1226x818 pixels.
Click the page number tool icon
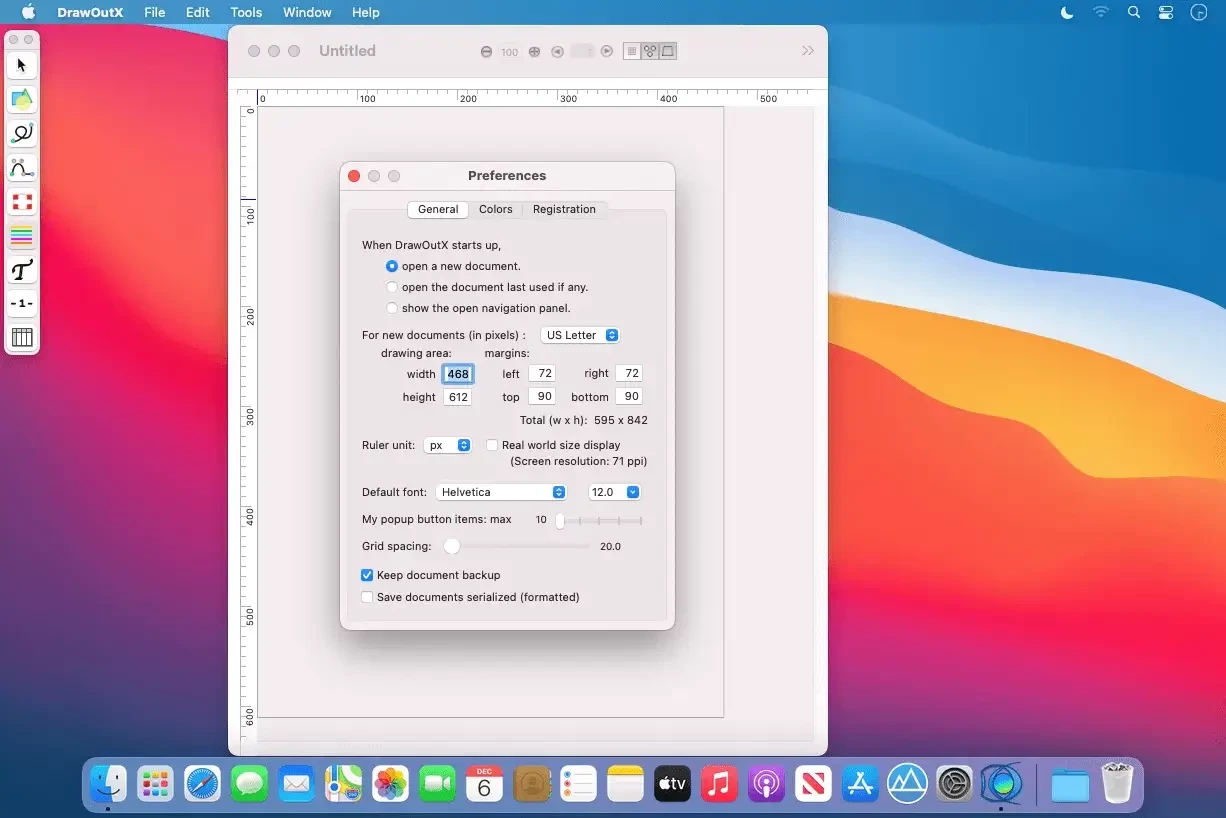click(22, 303)
